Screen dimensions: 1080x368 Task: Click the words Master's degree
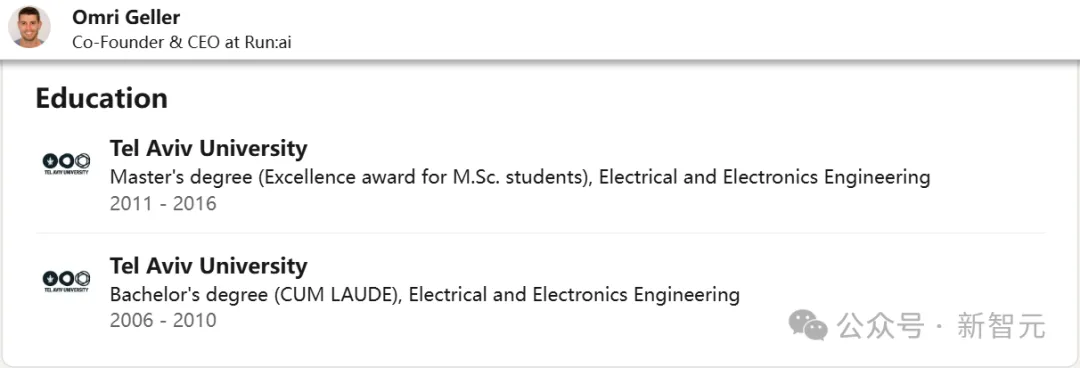(182, 177)
